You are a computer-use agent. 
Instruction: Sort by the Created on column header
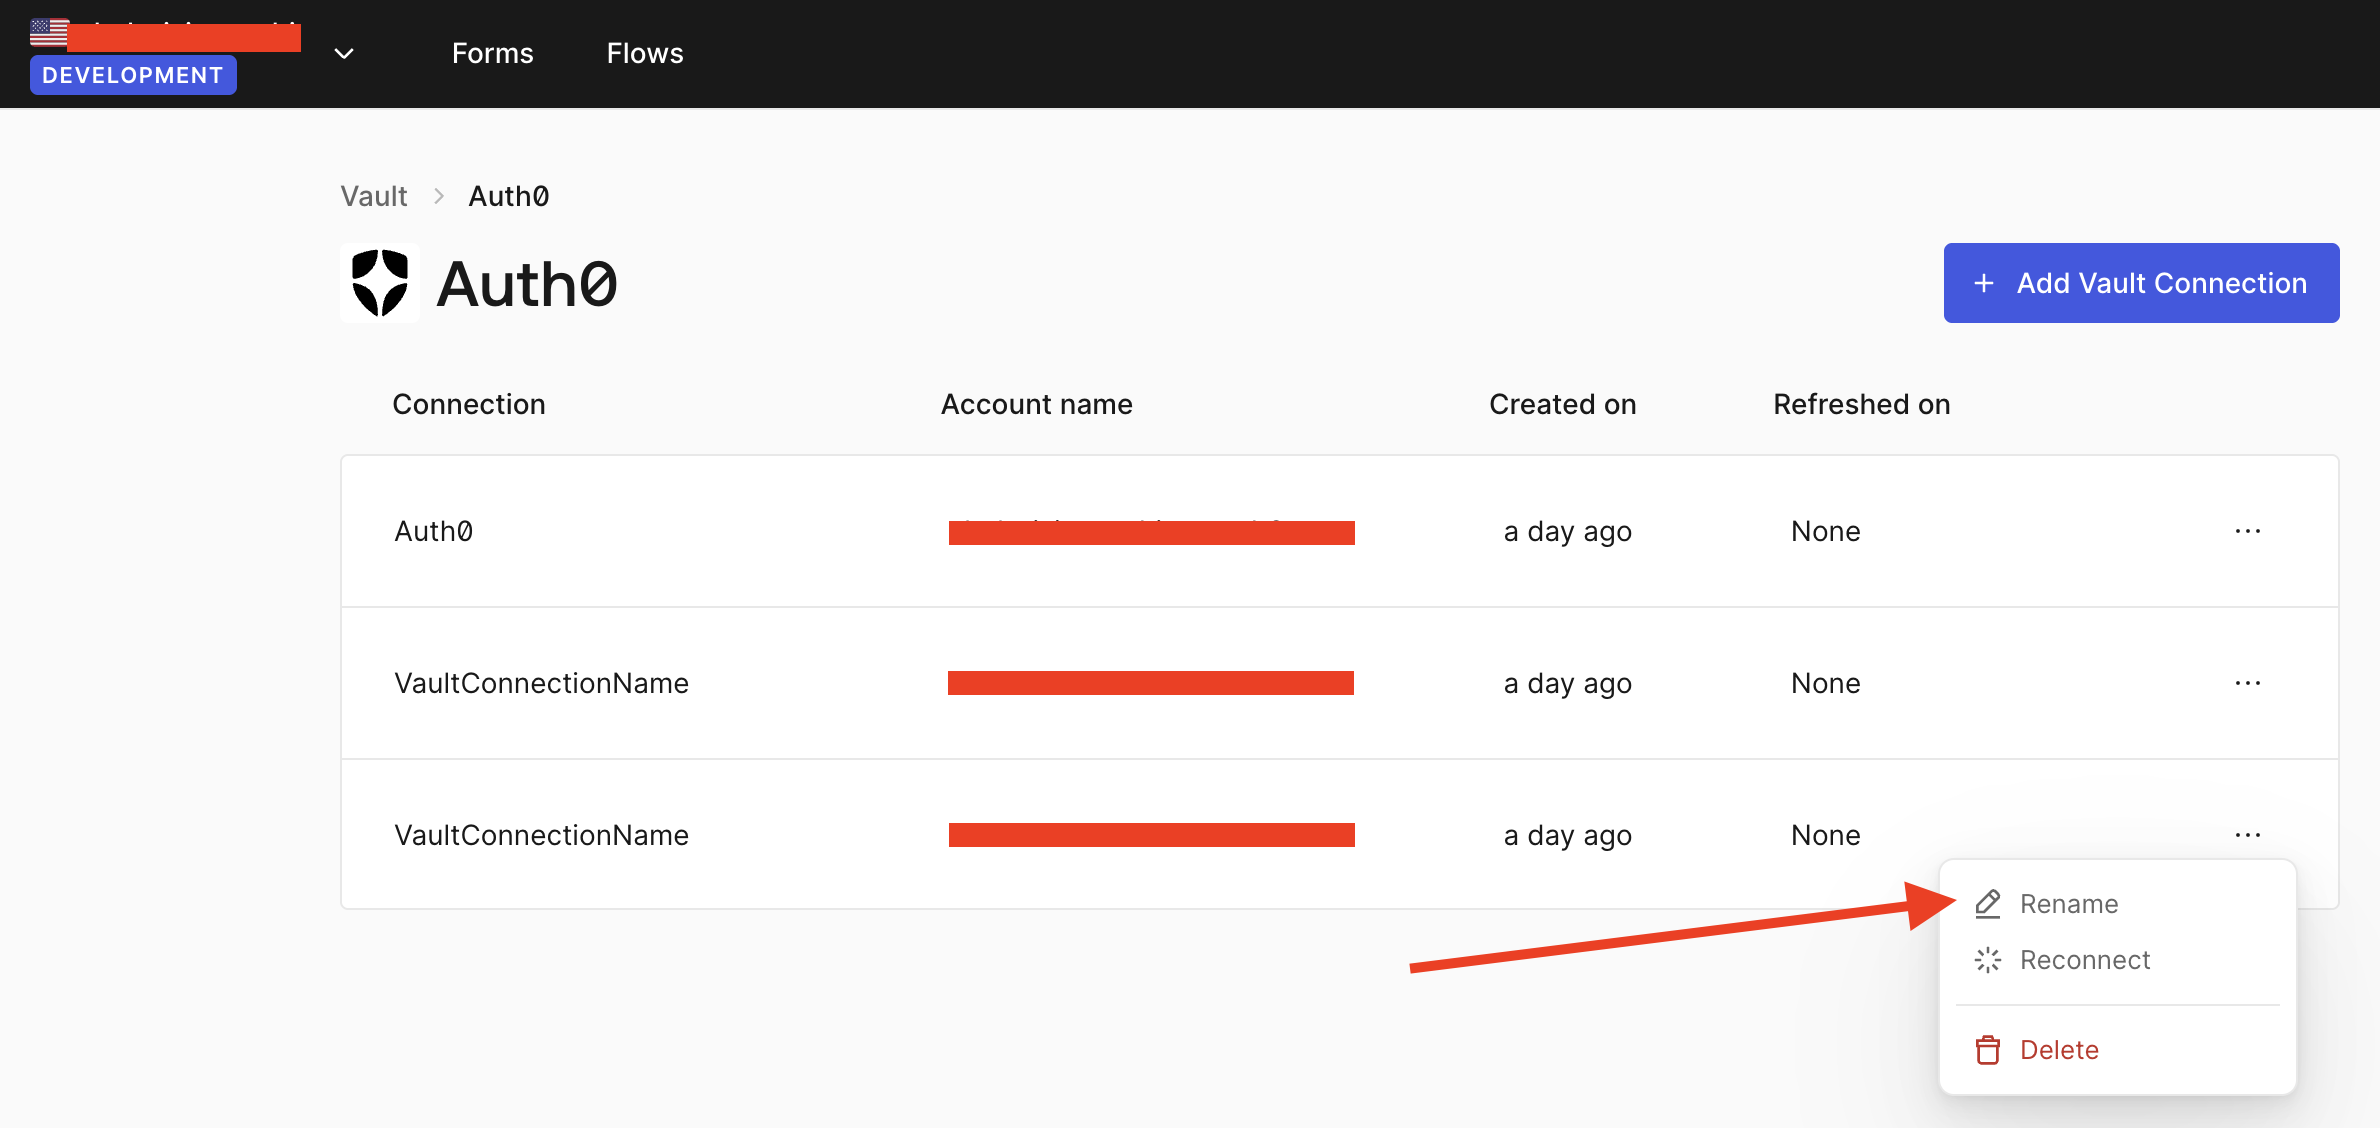point(1562,404)
